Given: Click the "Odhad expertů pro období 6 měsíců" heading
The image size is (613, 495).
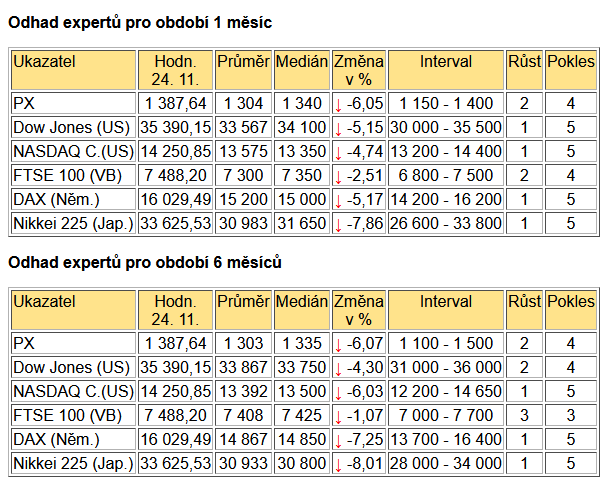Looking at the screenshot, I should [145, 263].
